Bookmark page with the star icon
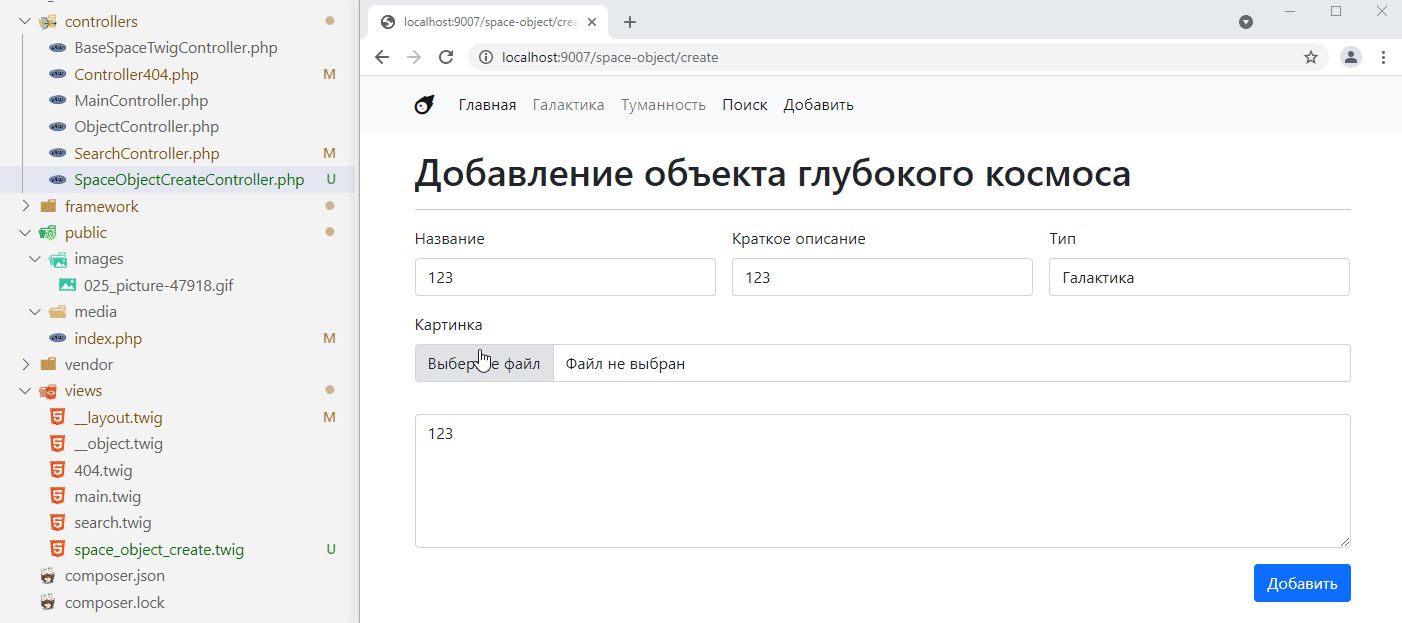Viewport: 1402px width, 623px height. [x=1310, y=57]
